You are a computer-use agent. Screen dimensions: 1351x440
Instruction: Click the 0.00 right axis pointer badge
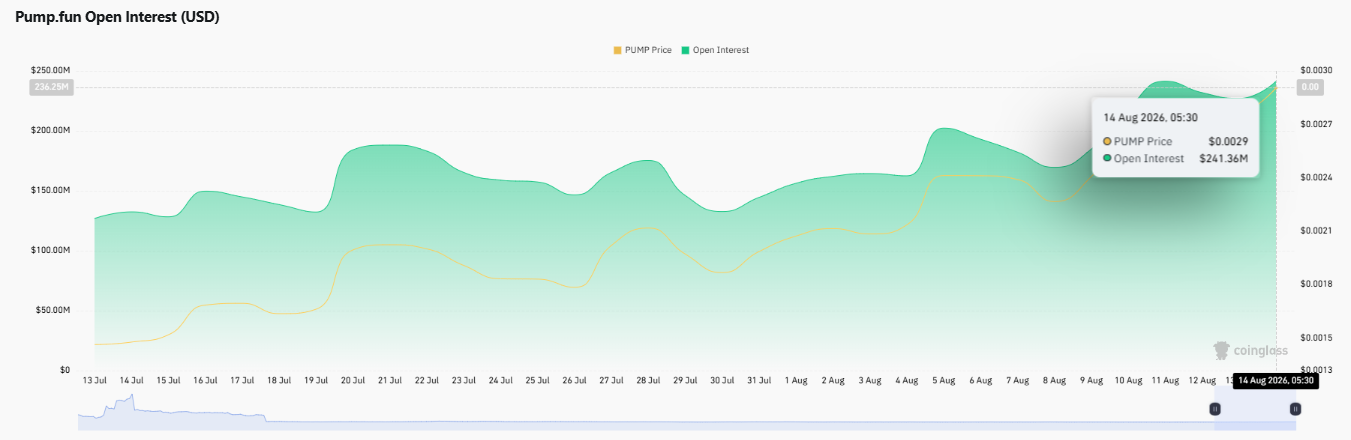coord(1311,87)
